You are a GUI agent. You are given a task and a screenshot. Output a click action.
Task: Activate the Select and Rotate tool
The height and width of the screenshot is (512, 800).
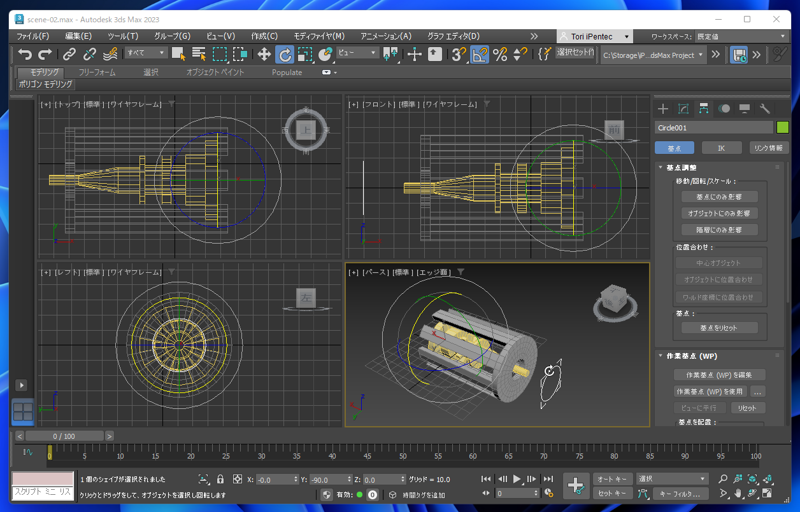pos(285,54)
